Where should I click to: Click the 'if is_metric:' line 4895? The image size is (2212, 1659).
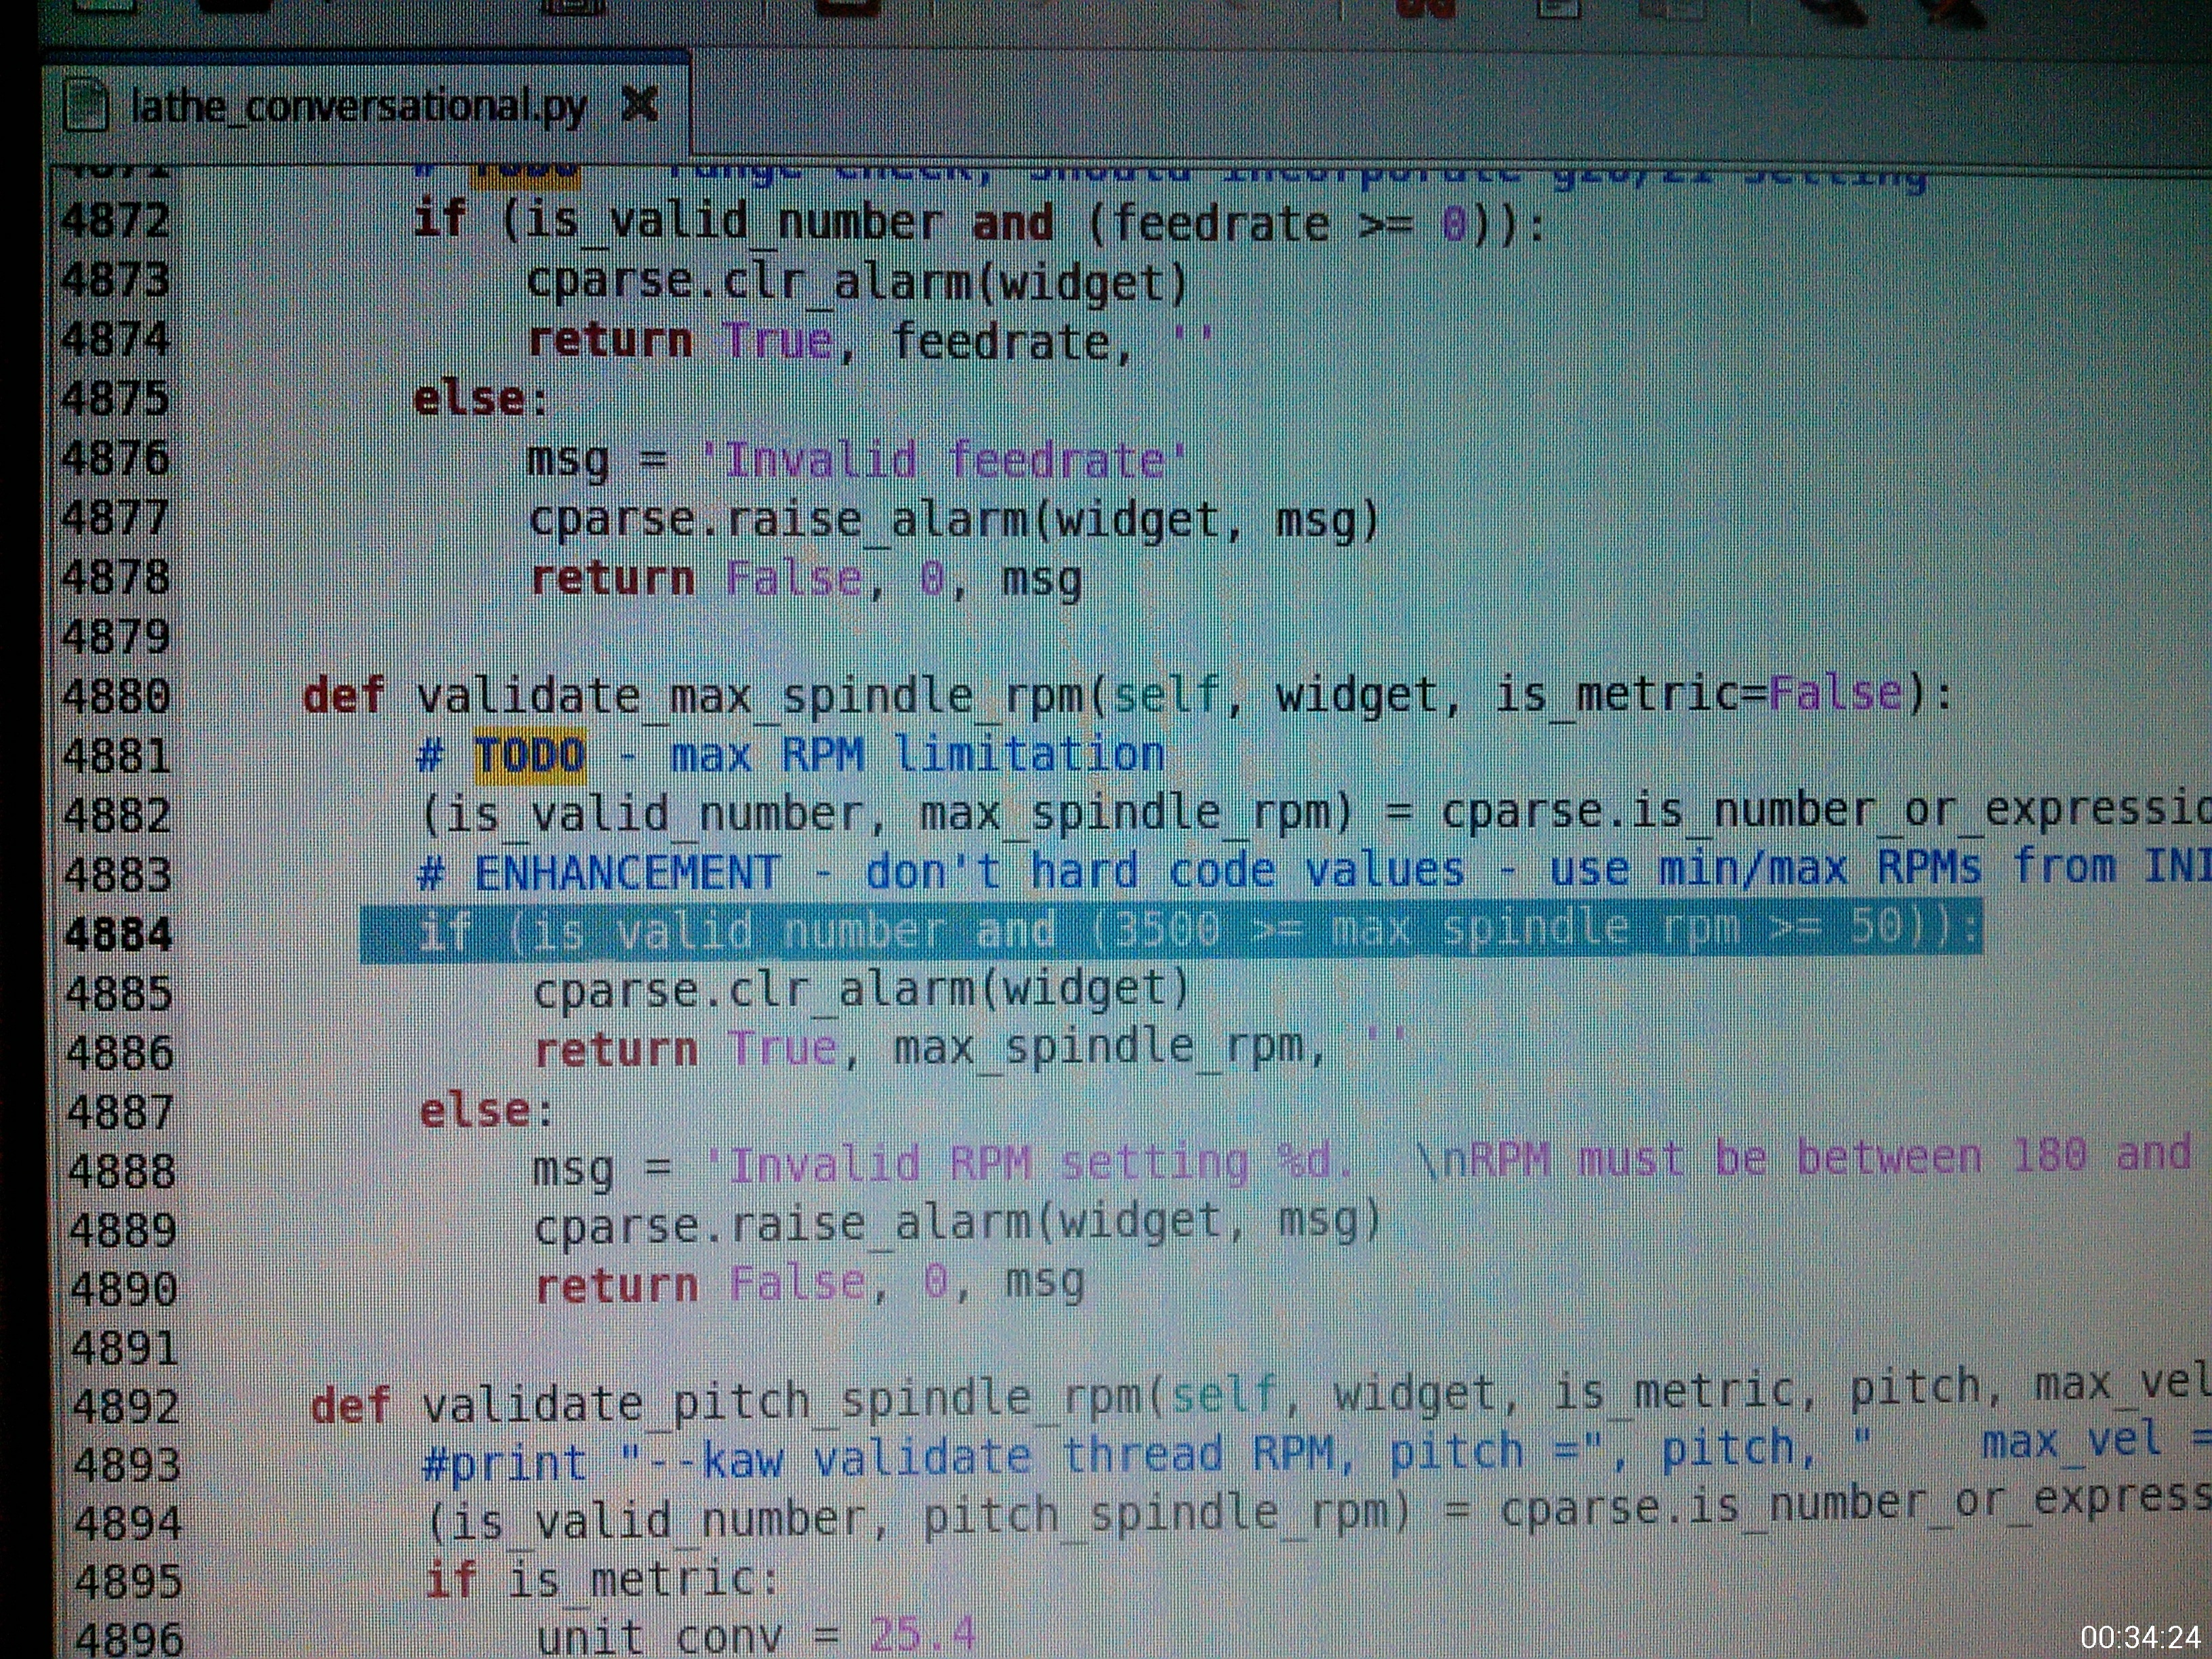(x=600, y=1580)
